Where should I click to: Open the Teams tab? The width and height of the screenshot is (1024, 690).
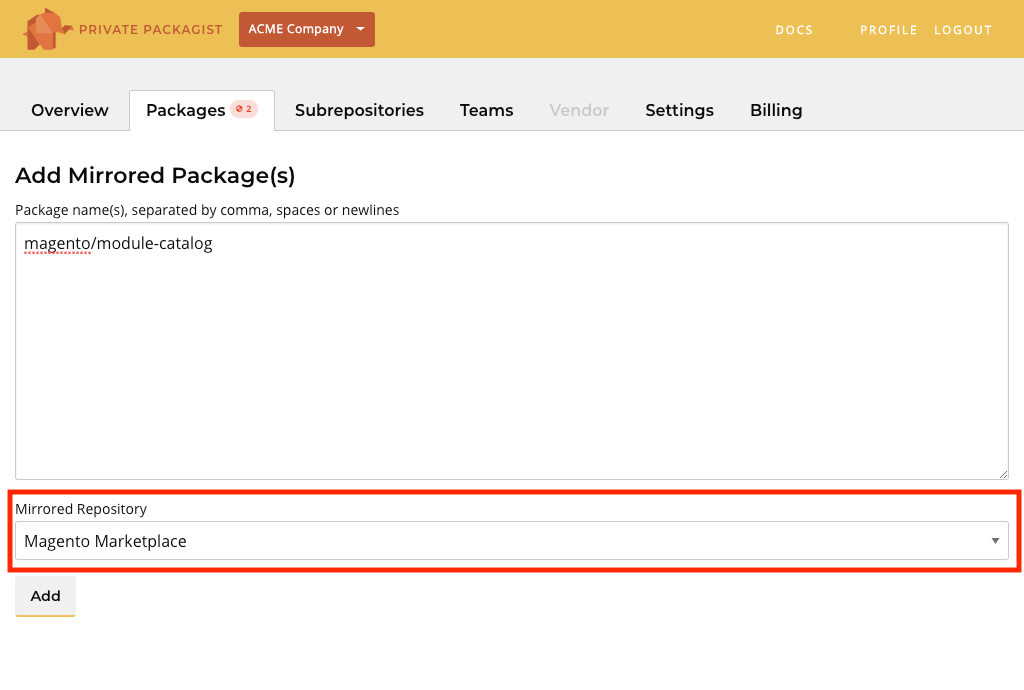tap(486, 110)
